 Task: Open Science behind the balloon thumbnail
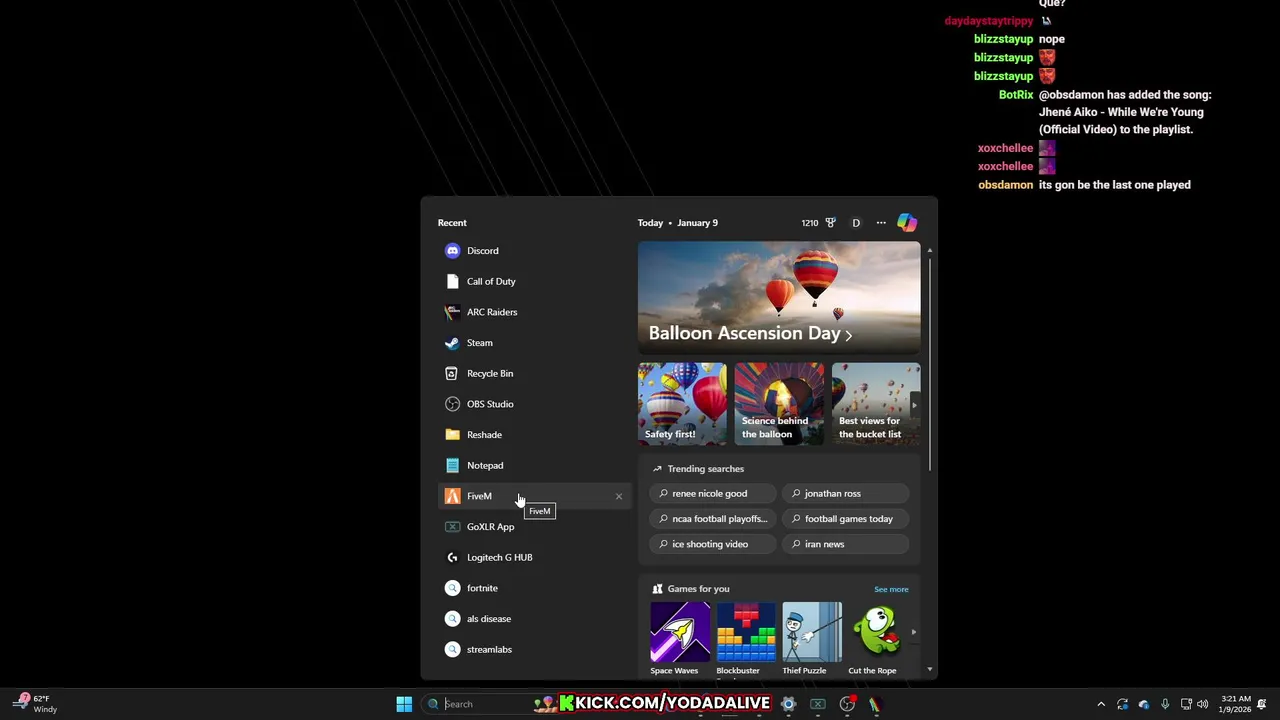779,403
